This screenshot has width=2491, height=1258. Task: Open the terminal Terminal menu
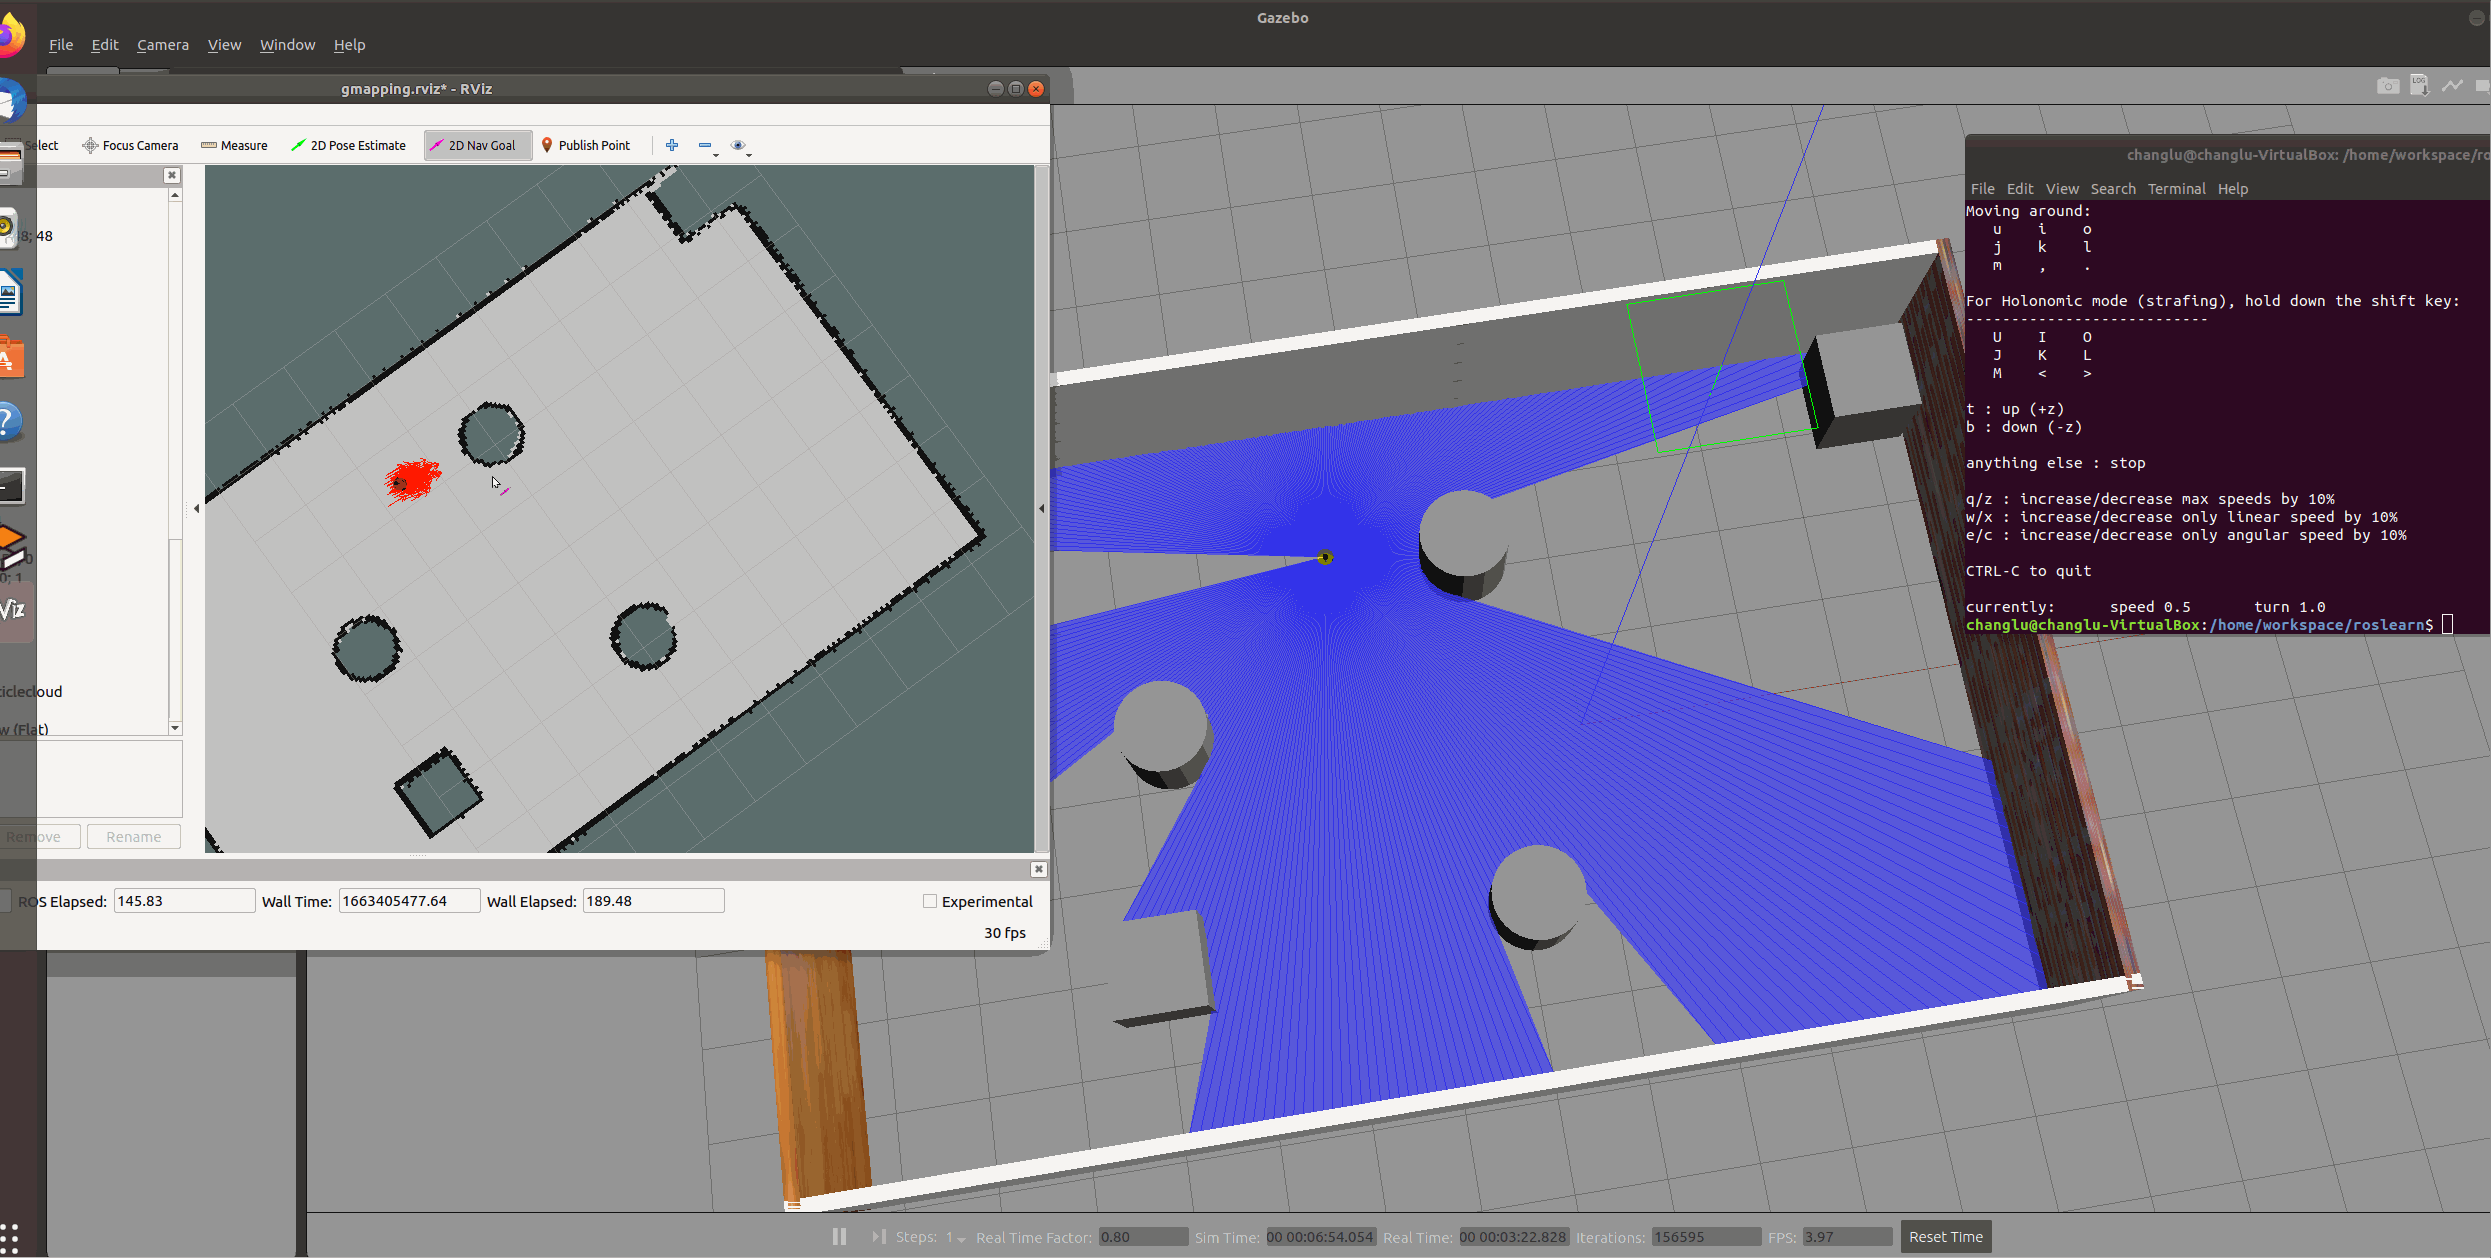pos(2176,189)
